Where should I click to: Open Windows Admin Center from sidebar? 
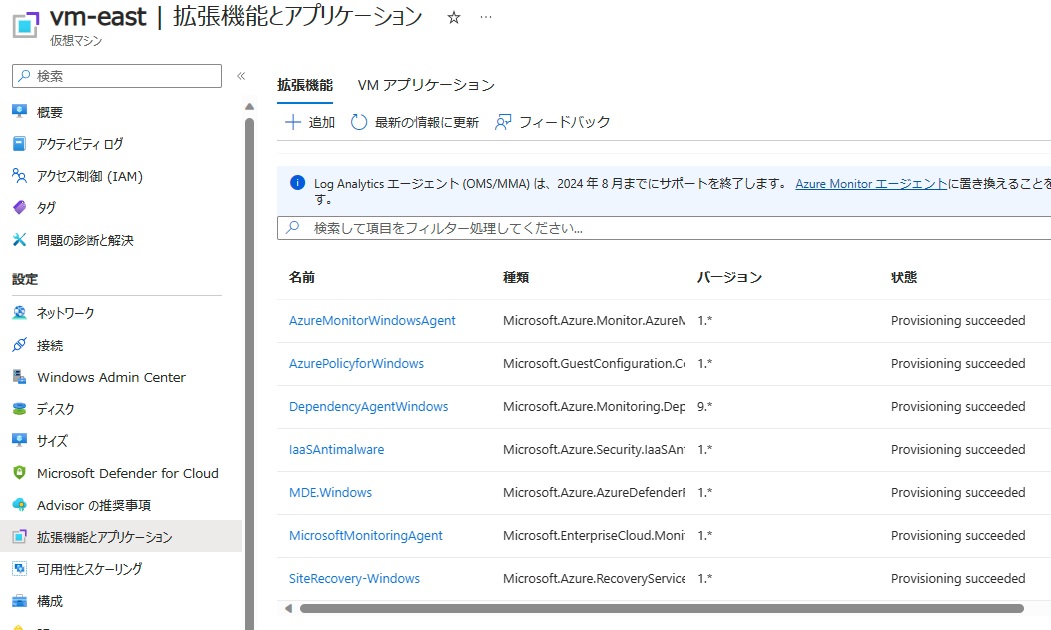(x=111, y=377)
